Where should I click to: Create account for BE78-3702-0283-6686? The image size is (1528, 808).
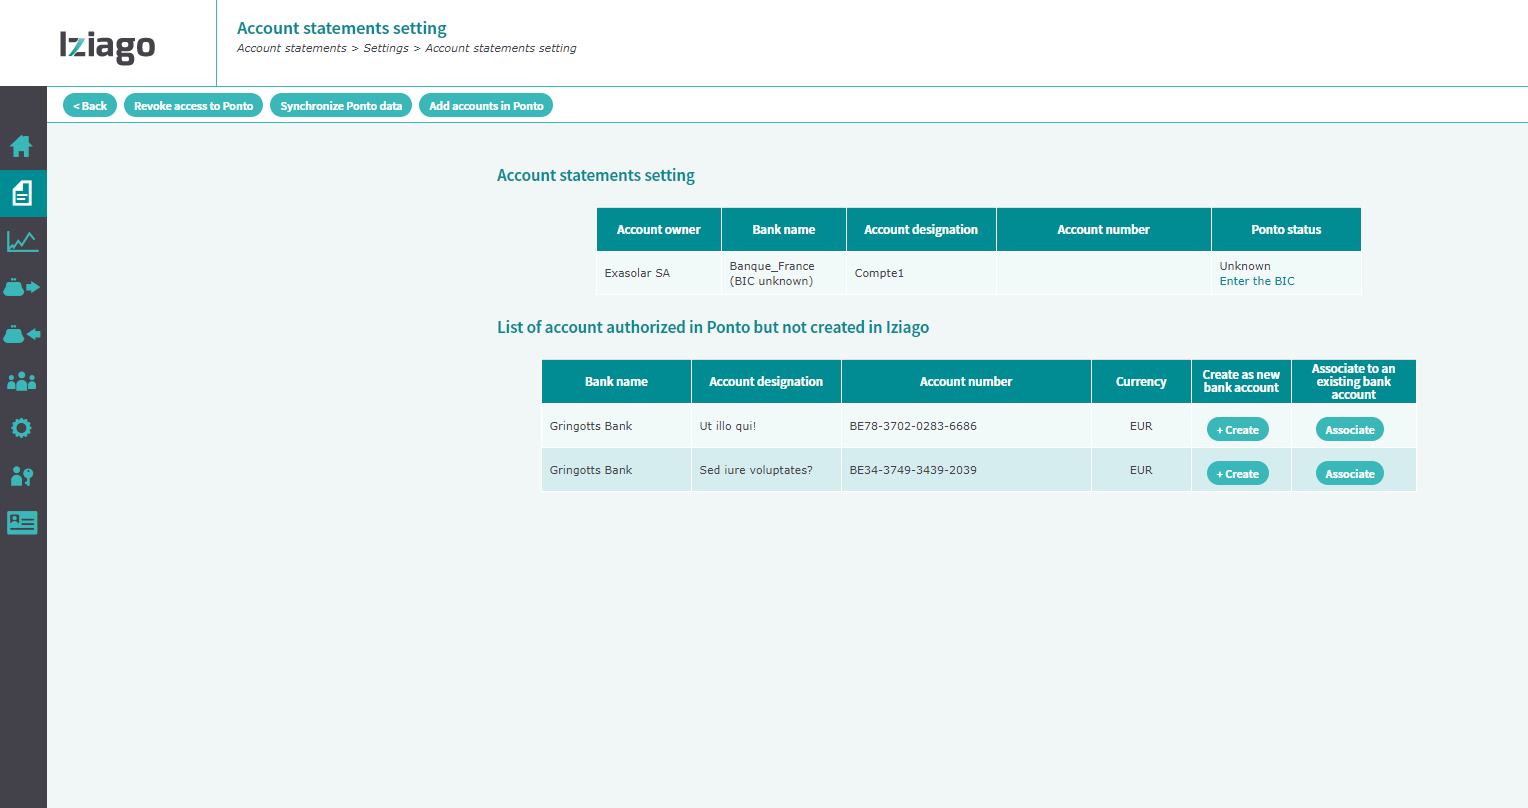point(1238,430)
